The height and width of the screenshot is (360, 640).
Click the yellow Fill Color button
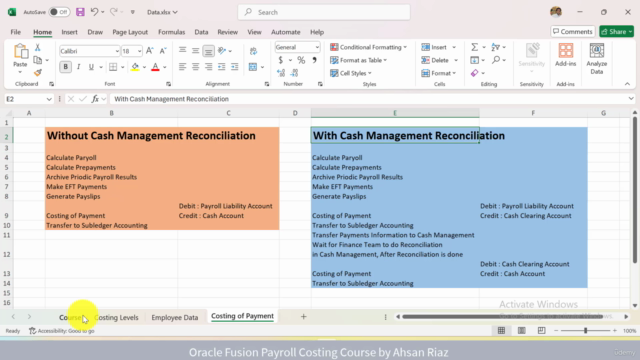point(135,67)
